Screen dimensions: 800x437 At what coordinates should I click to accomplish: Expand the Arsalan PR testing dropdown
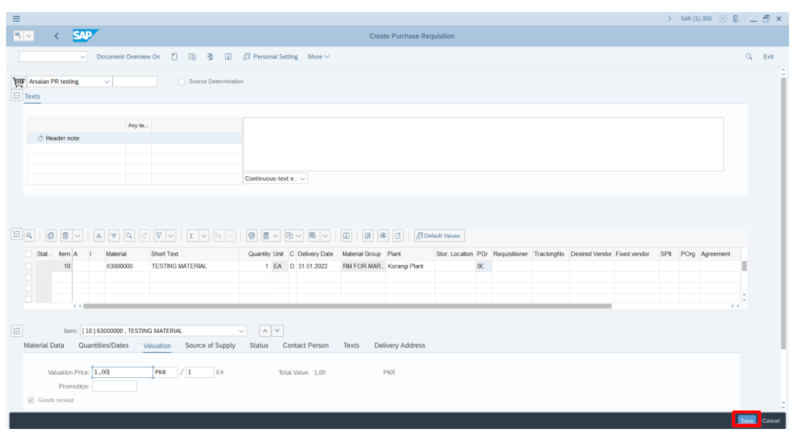coord(105,81)
